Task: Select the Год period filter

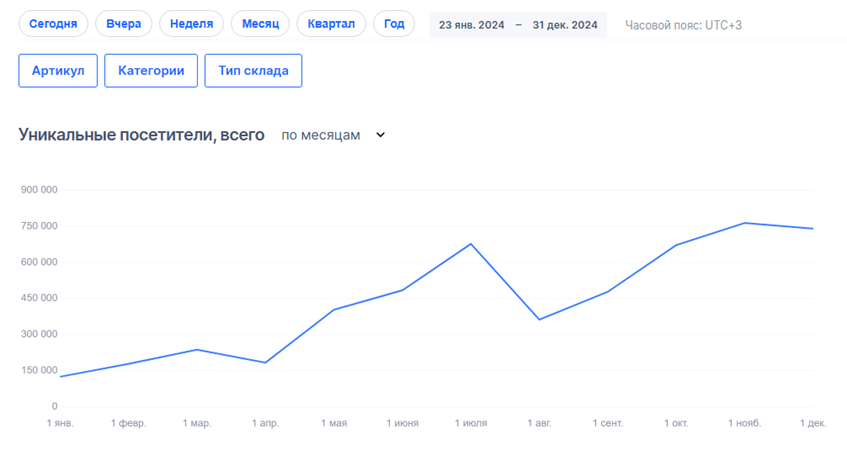Action: tap(394, 24)
